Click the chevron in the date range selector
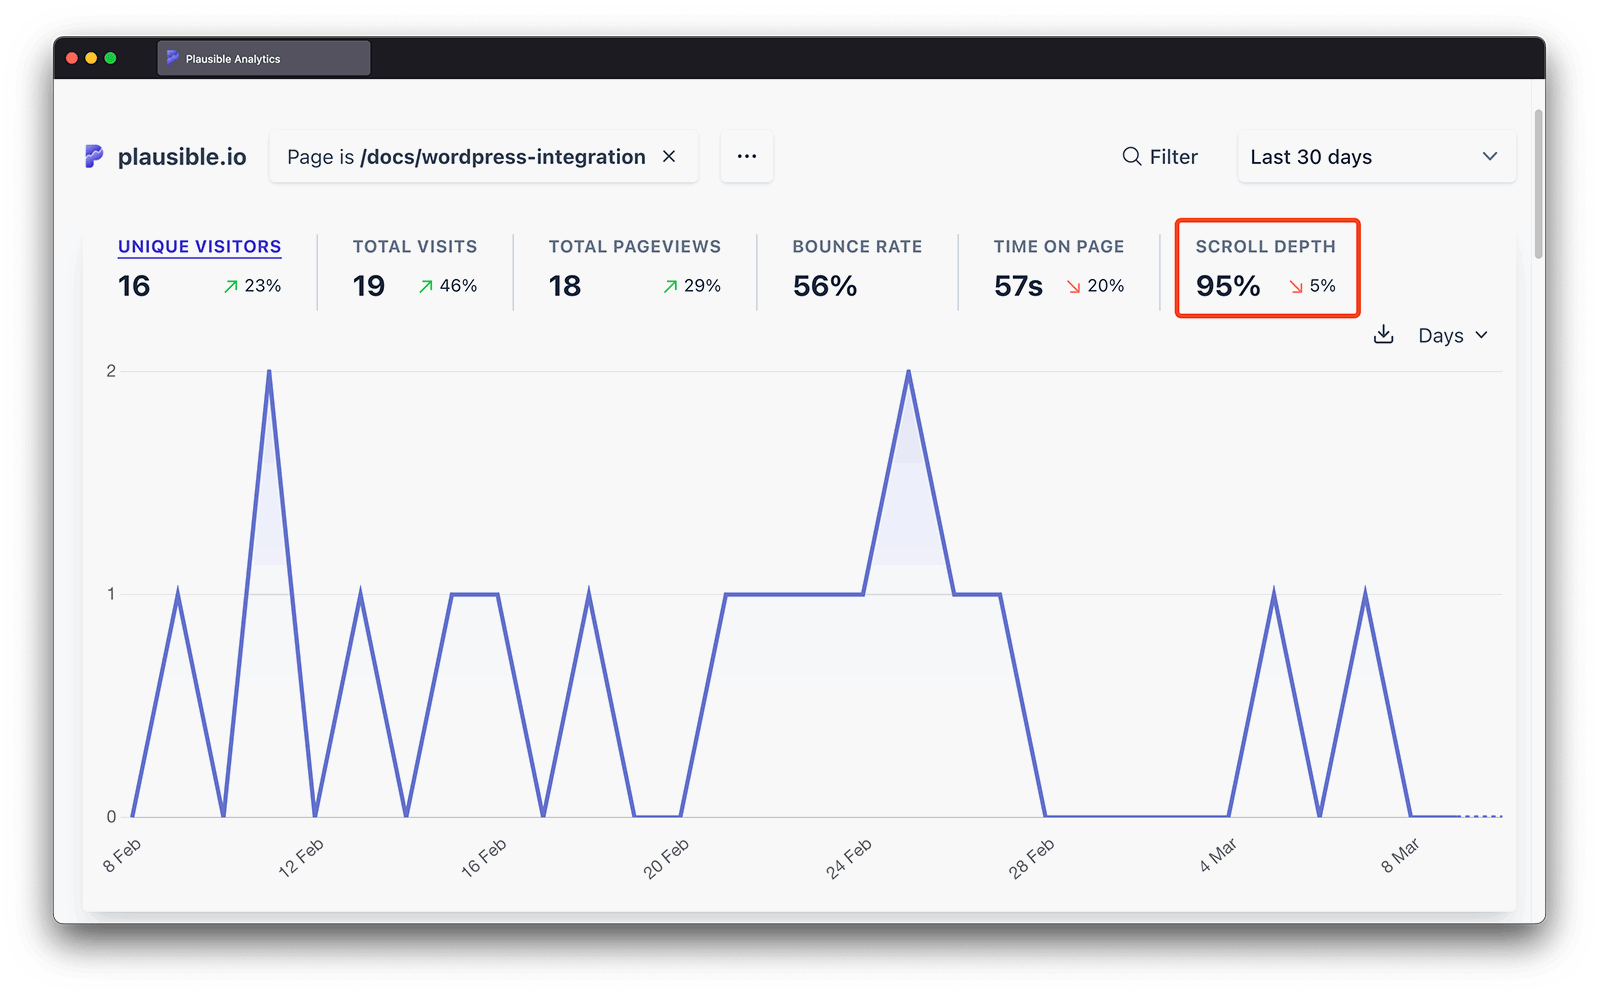This screenshot has width=1600, height=995. (1489, 157)
